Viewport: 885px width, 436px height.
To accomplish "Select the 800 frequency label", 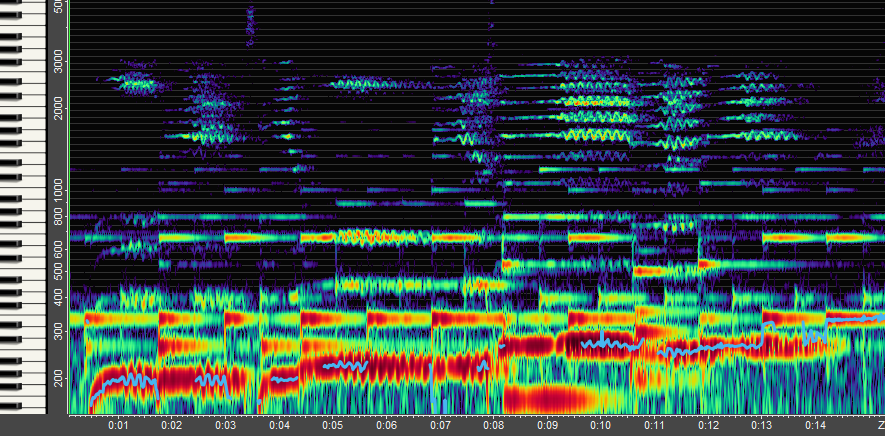I will click(x=58, y=216).
